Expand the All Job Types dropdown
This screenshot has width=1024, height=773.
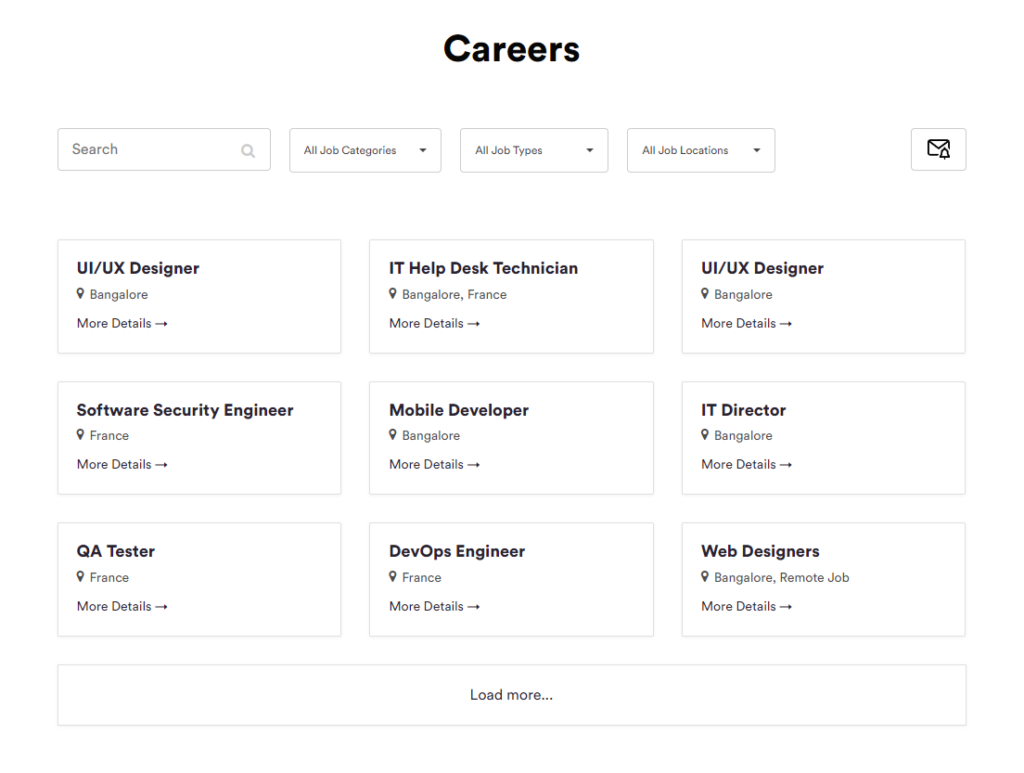pyautogui.click(x=534, y=150)
